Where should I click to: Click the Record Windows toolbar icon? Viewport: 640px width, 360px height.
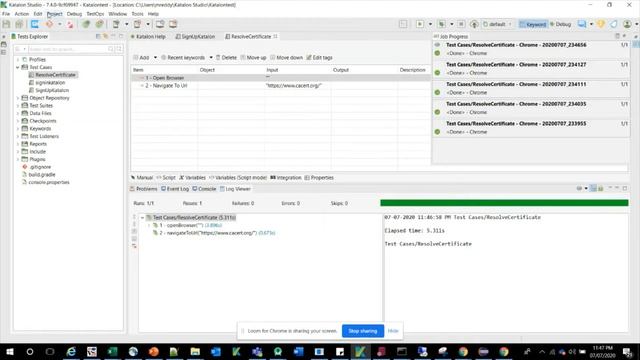pyautogui.click(x=160, y=24)
